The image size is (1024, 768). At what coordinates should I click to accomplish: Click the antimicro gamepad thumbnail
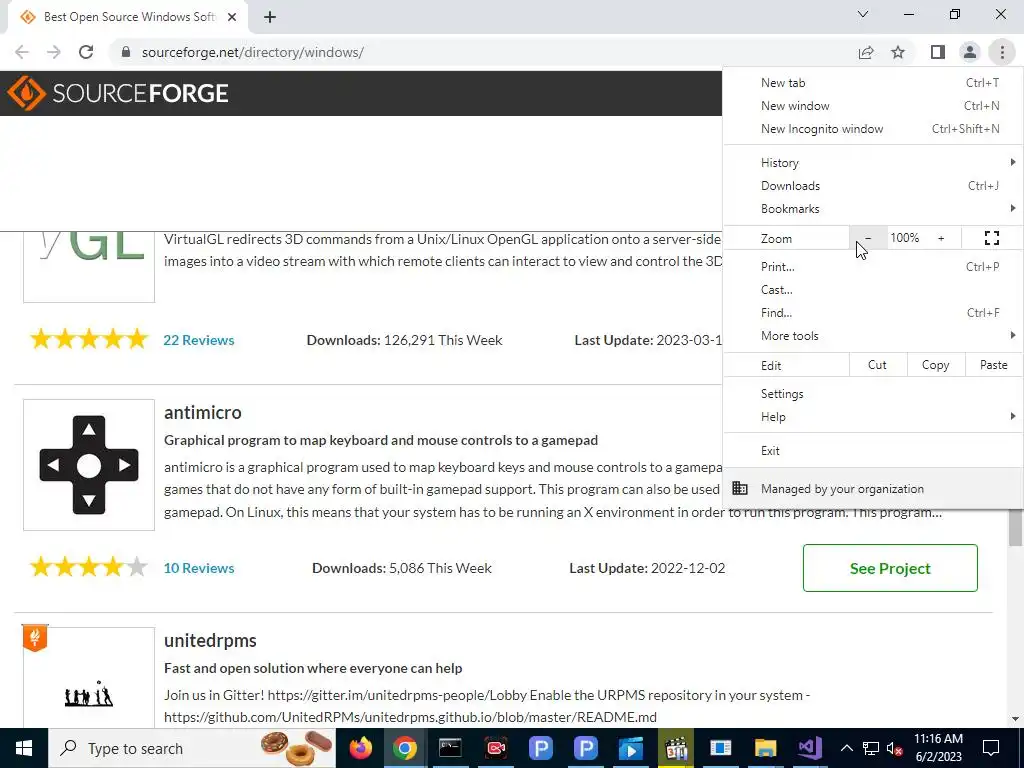(x=89, y=465)
